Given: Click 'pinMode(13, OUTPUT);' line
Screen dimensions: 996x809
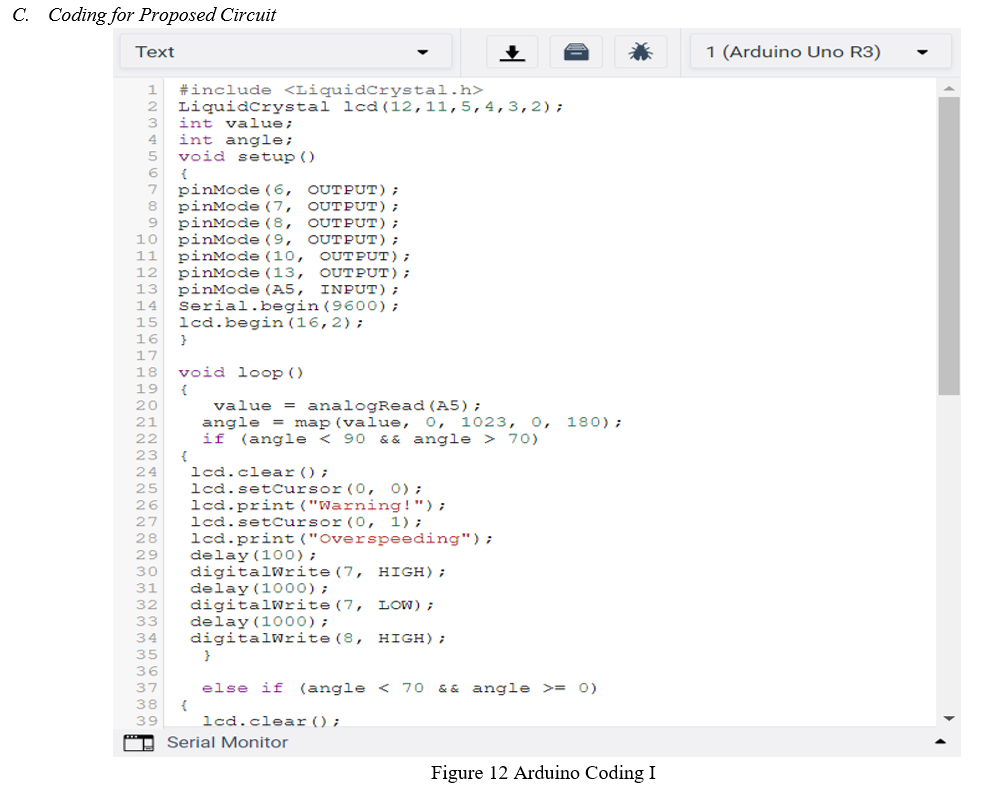Looking at the screenshot, I should (294, 272).
